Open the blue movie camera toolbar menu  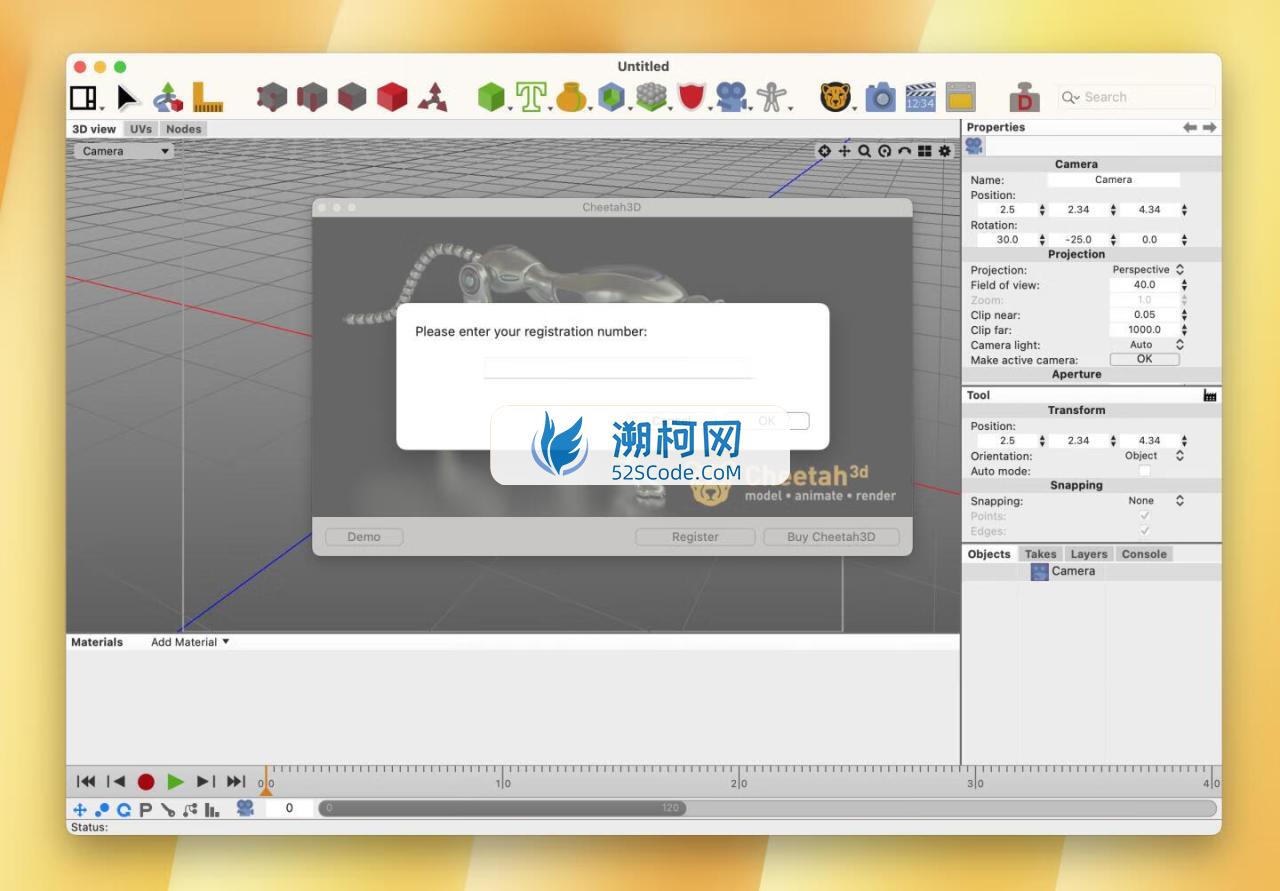tap(732, 97)
